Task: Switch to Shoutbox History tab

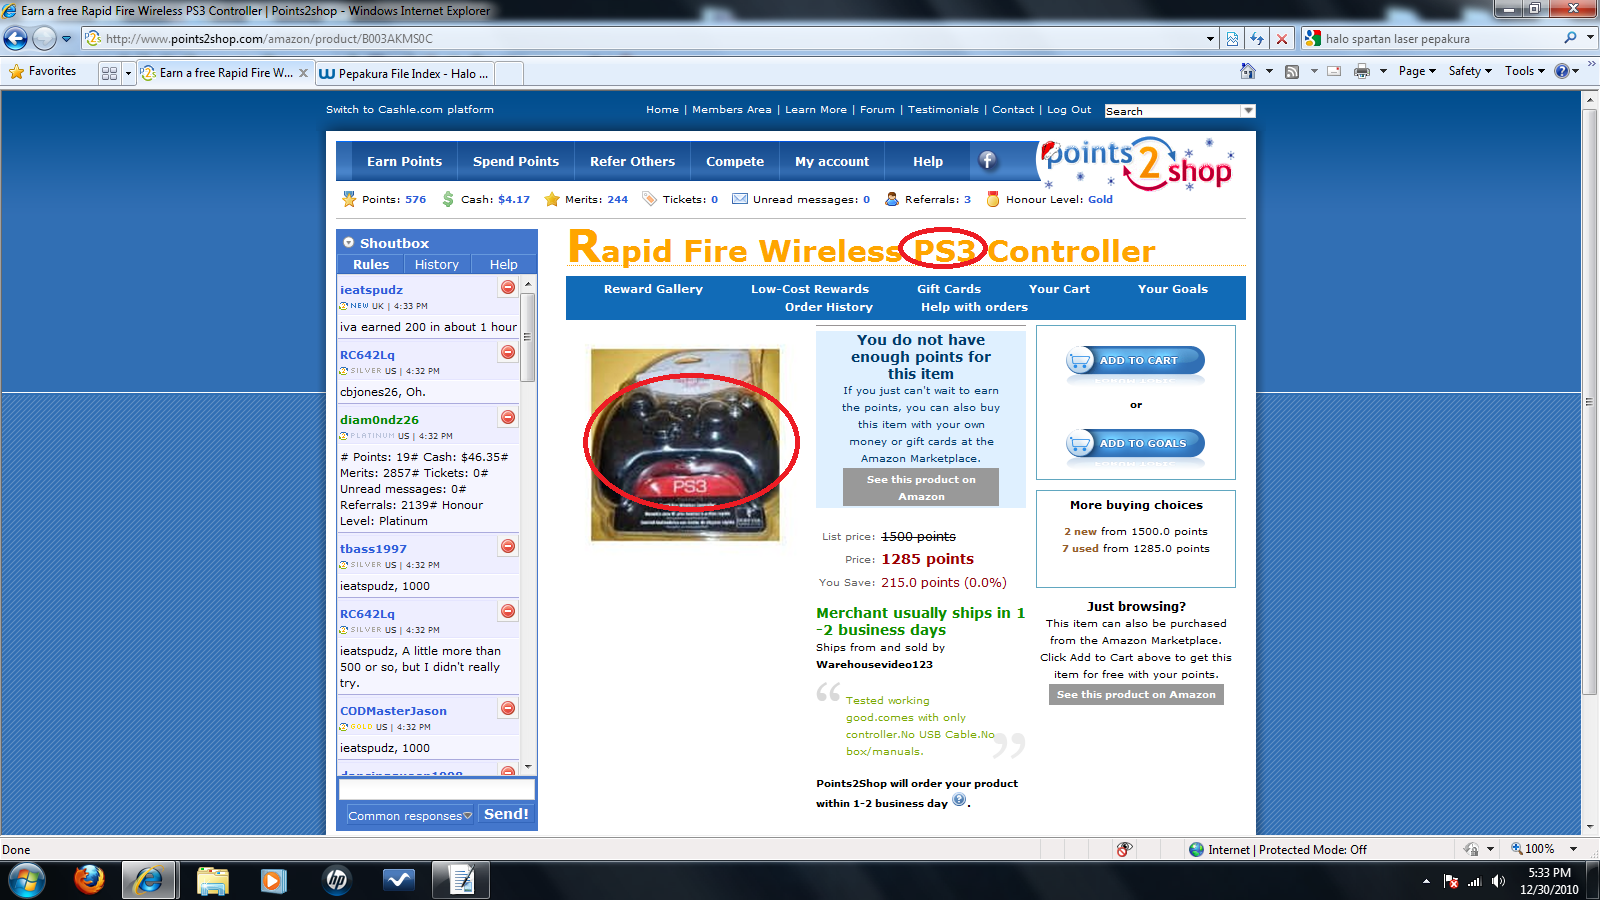Action: coord(436,264)
